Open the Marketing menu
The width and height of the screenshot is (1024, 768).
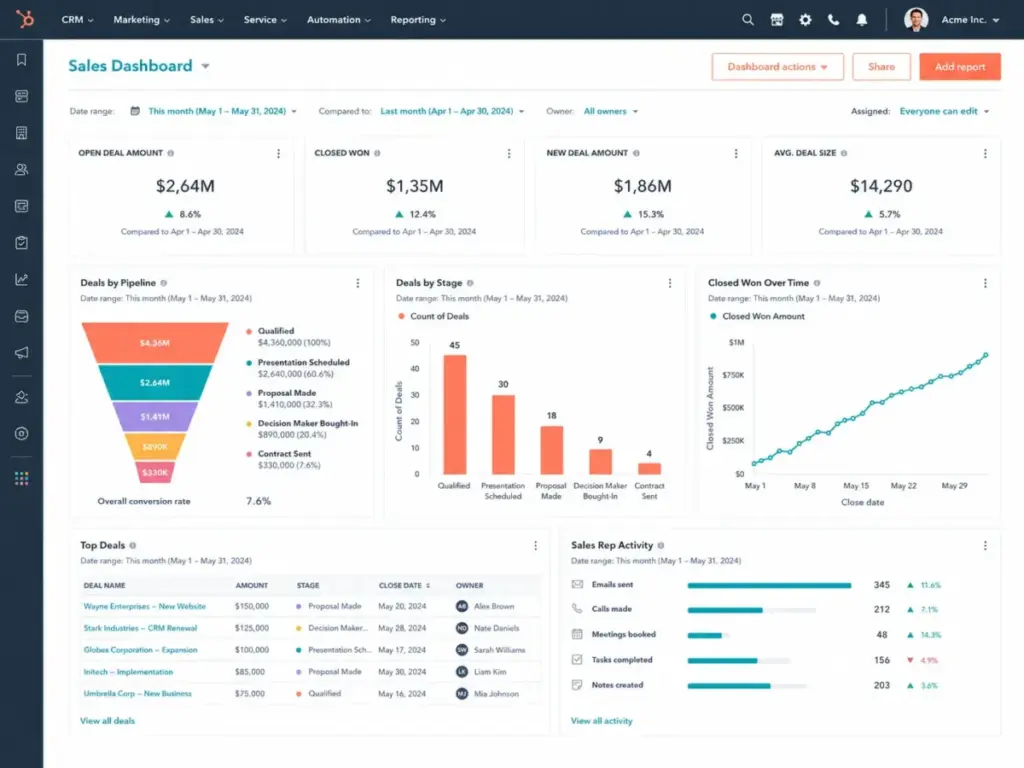click(x=141, y=20)
